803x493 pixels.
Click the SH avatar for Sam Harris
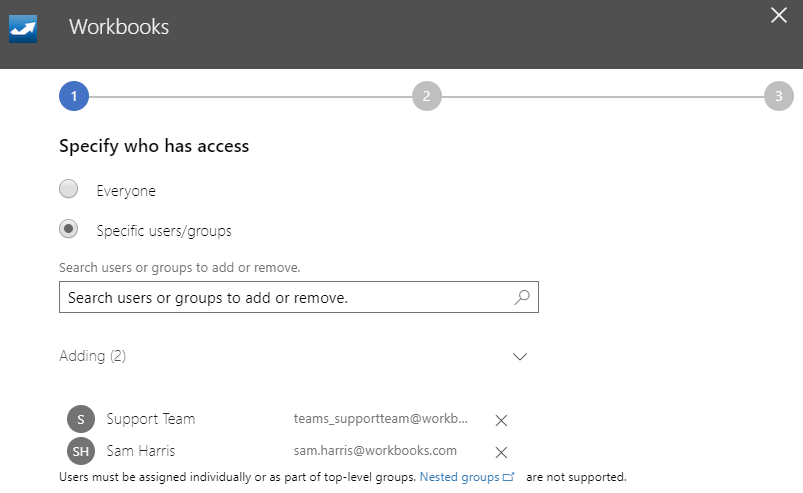coord(81,451)
